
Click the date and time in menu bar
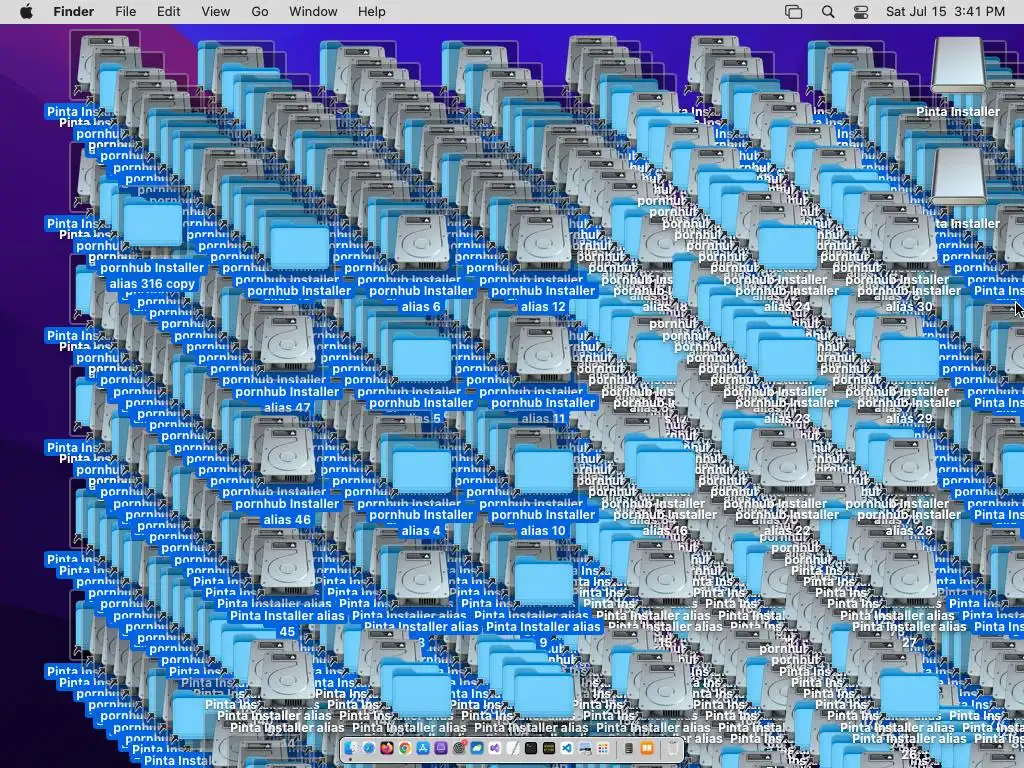click(x=945, y=12)
